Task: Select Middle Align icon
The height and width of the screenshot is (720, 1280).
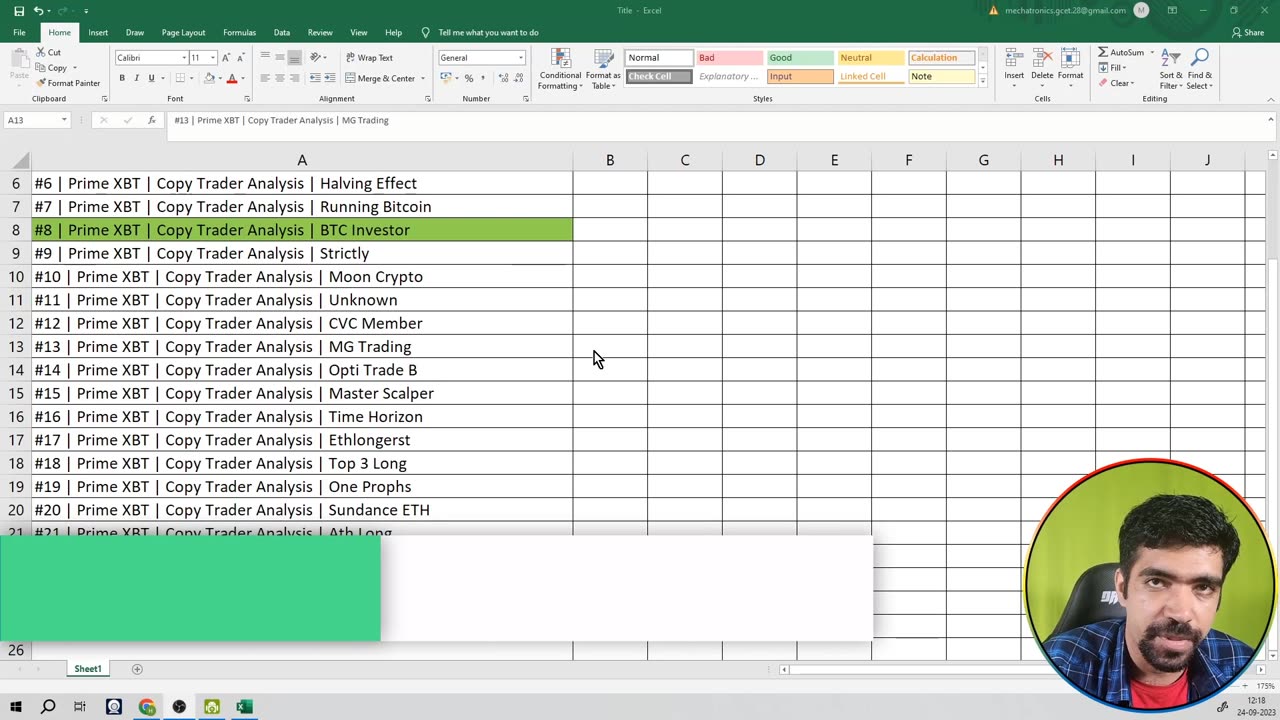Action: pyautogui.click(x=280, y=57)
